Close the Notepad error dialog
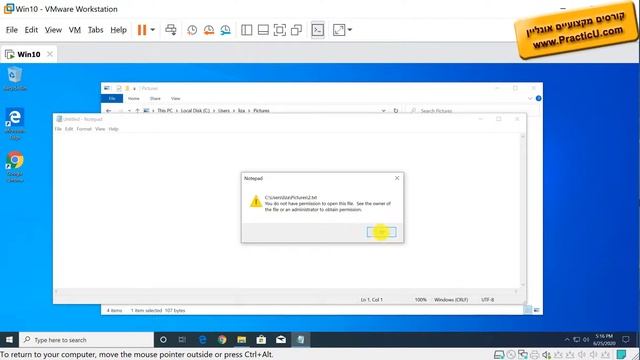 [x=397, y=178]
